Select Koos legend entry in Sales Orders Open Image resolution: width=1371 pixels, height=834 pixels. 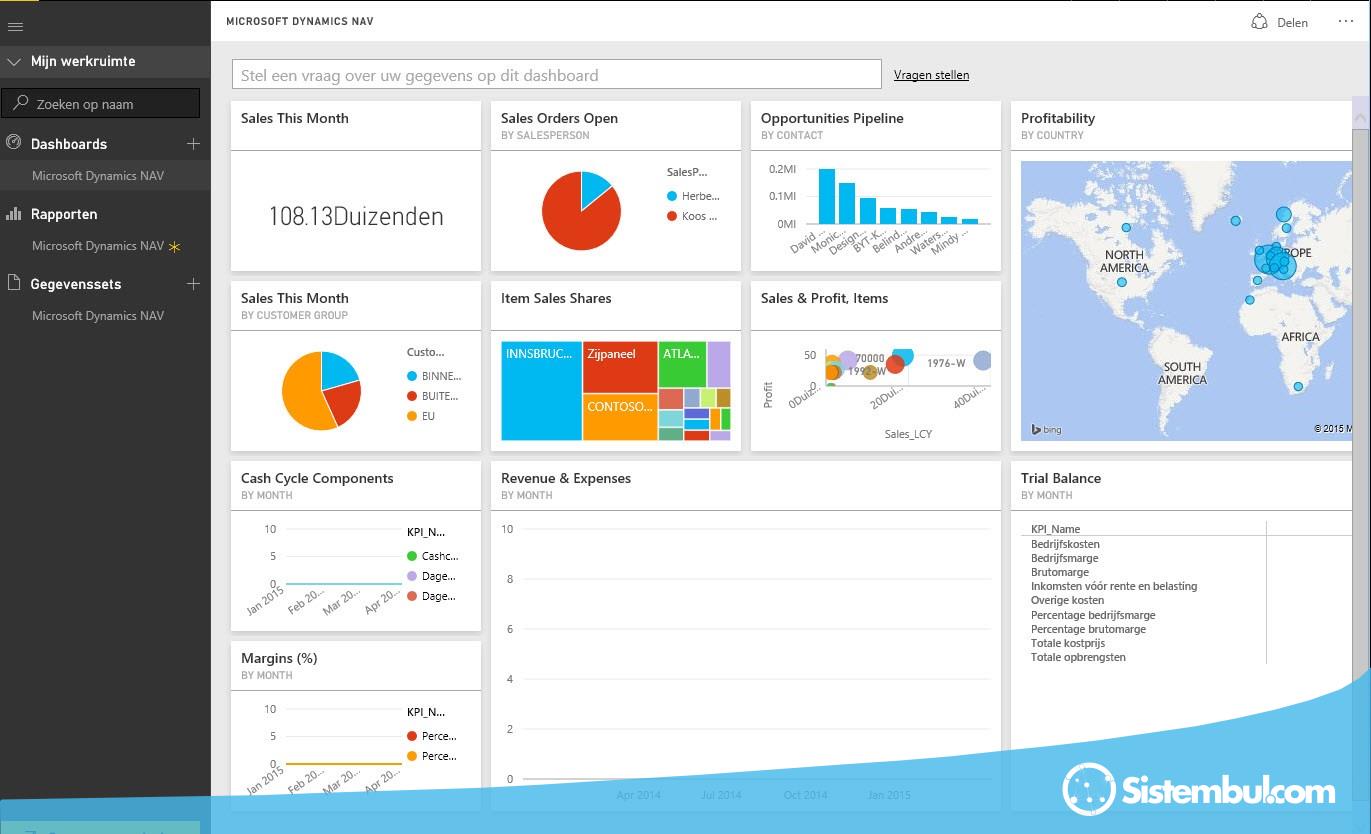click(x=693, y=216)
